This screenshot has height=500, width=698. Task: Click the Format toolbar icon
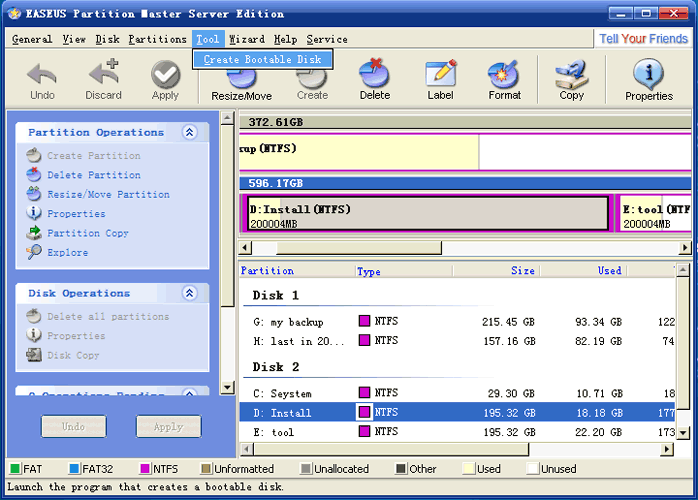[x=504, y=73]
